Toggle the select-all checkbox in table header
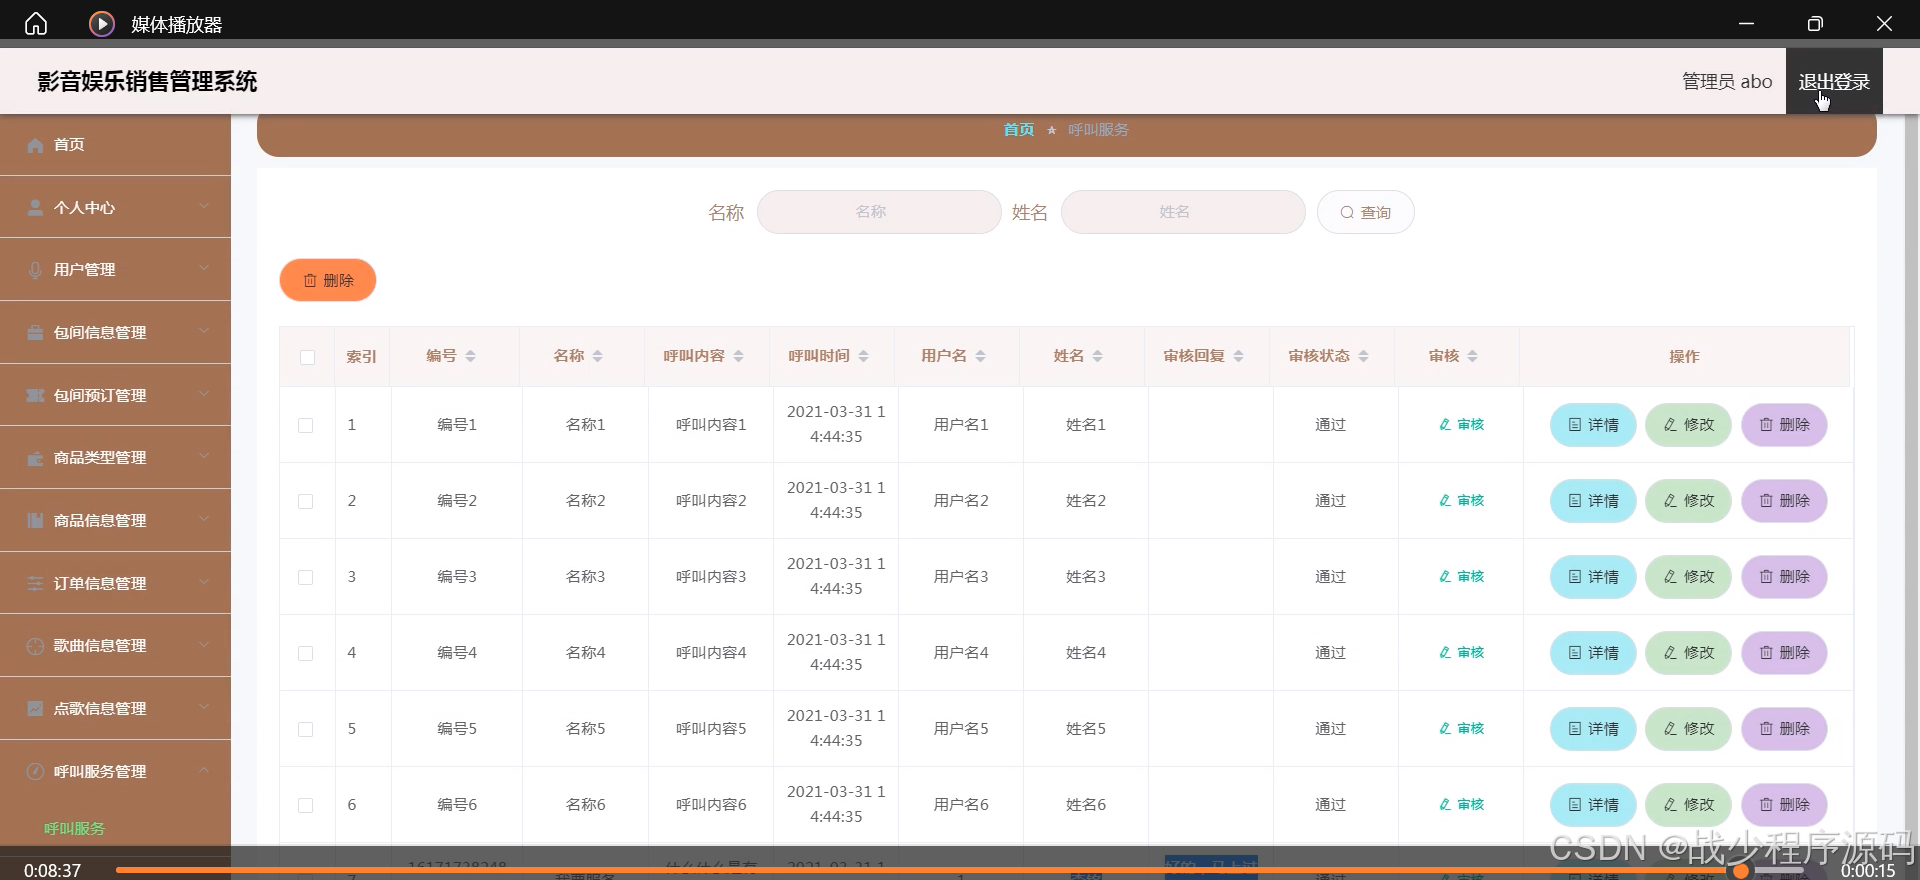Screen dimensions: 1920x880 click(307, 357)
